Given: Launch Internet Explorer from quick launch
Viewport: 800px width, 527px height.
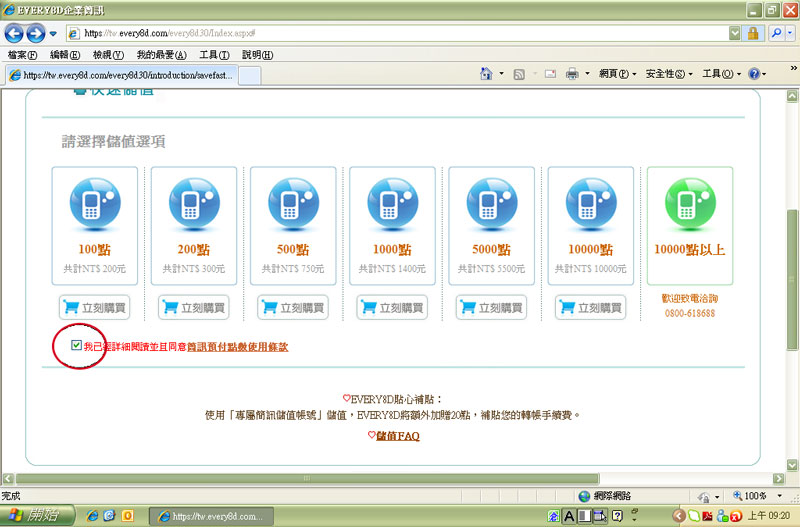Looking at the screenshot, I should pos(92,515).
